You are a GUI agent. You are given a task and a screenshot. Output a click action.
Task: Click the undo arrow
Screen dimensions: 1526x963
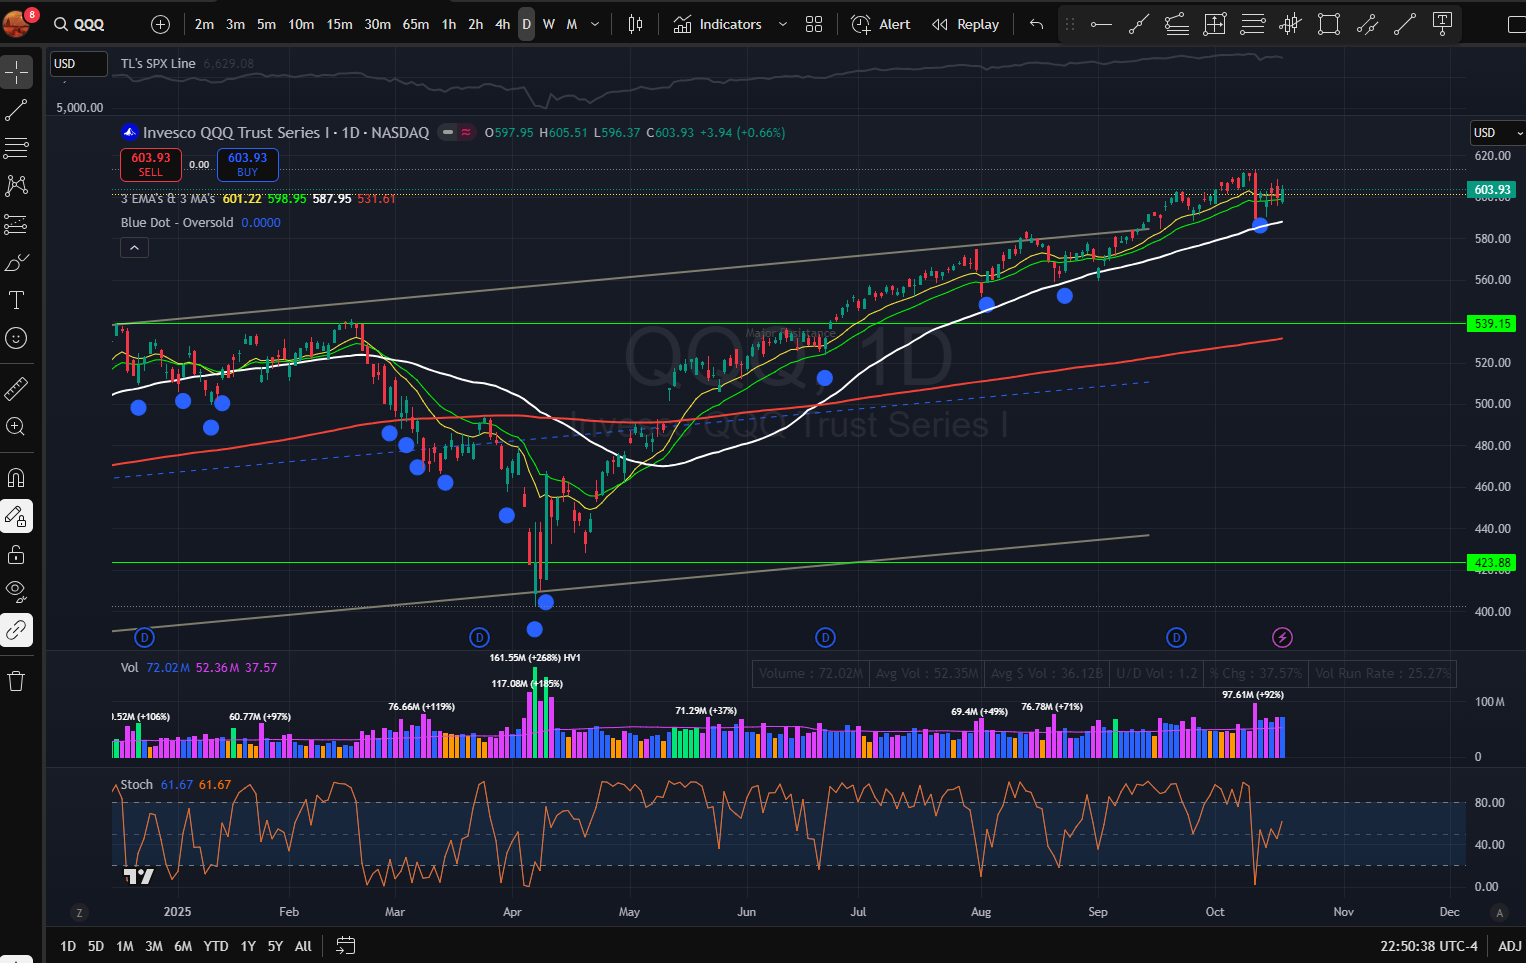click(1036, 24)
